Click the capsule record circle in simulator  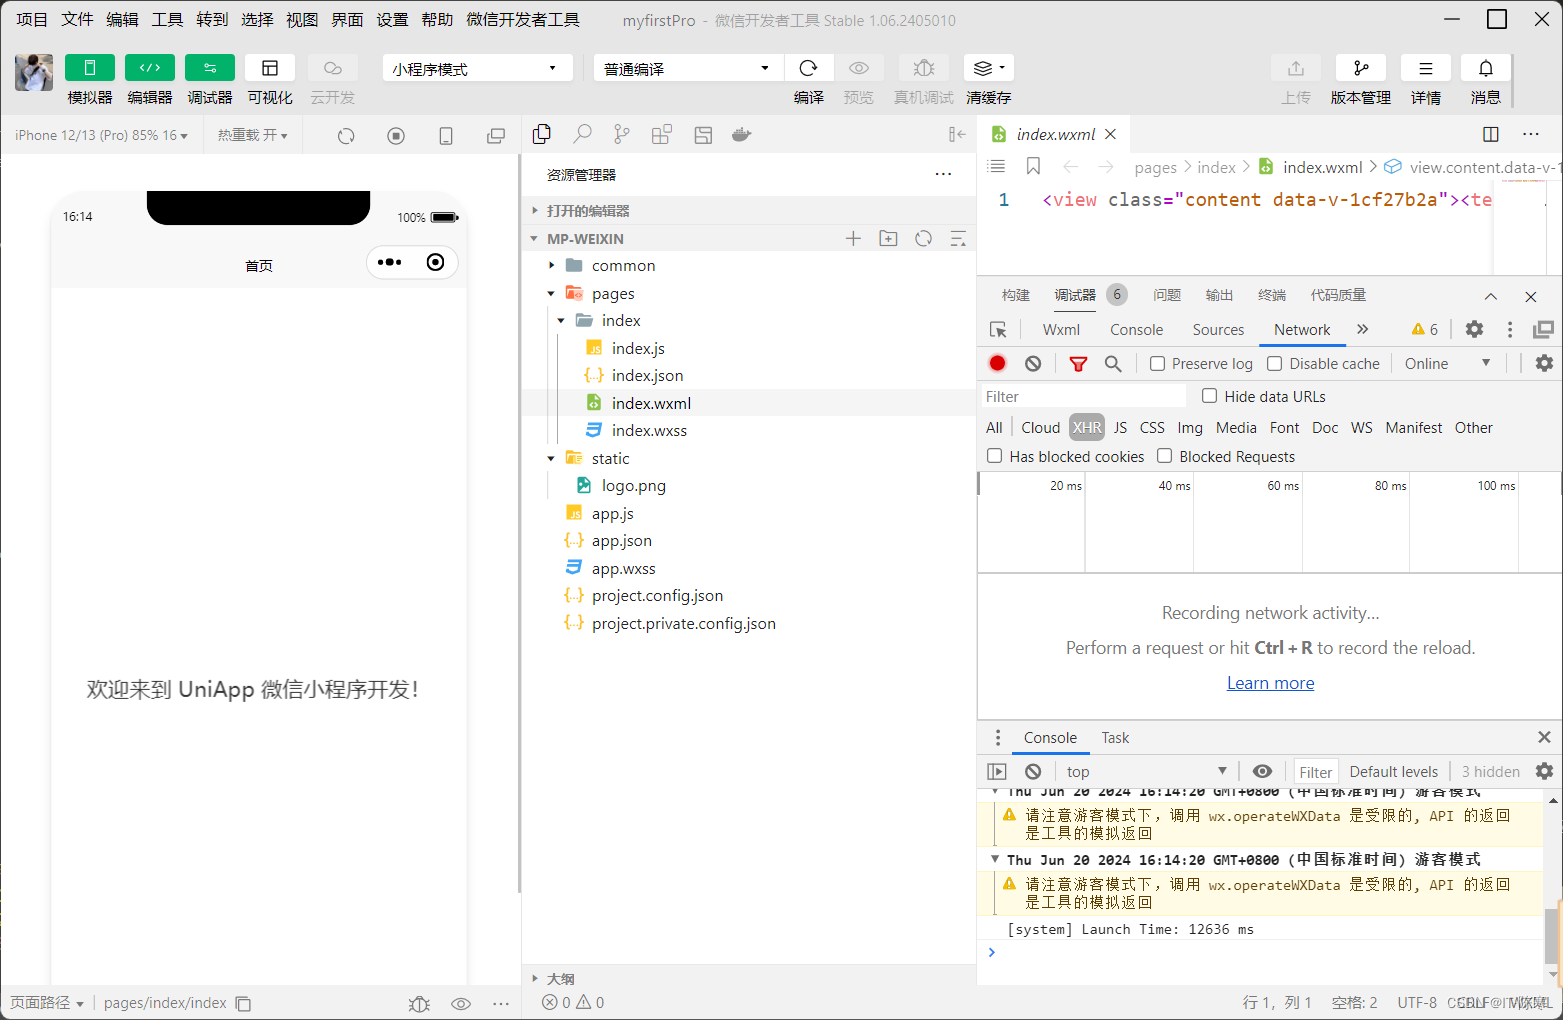pyautogui.click(x=435, y=262)
